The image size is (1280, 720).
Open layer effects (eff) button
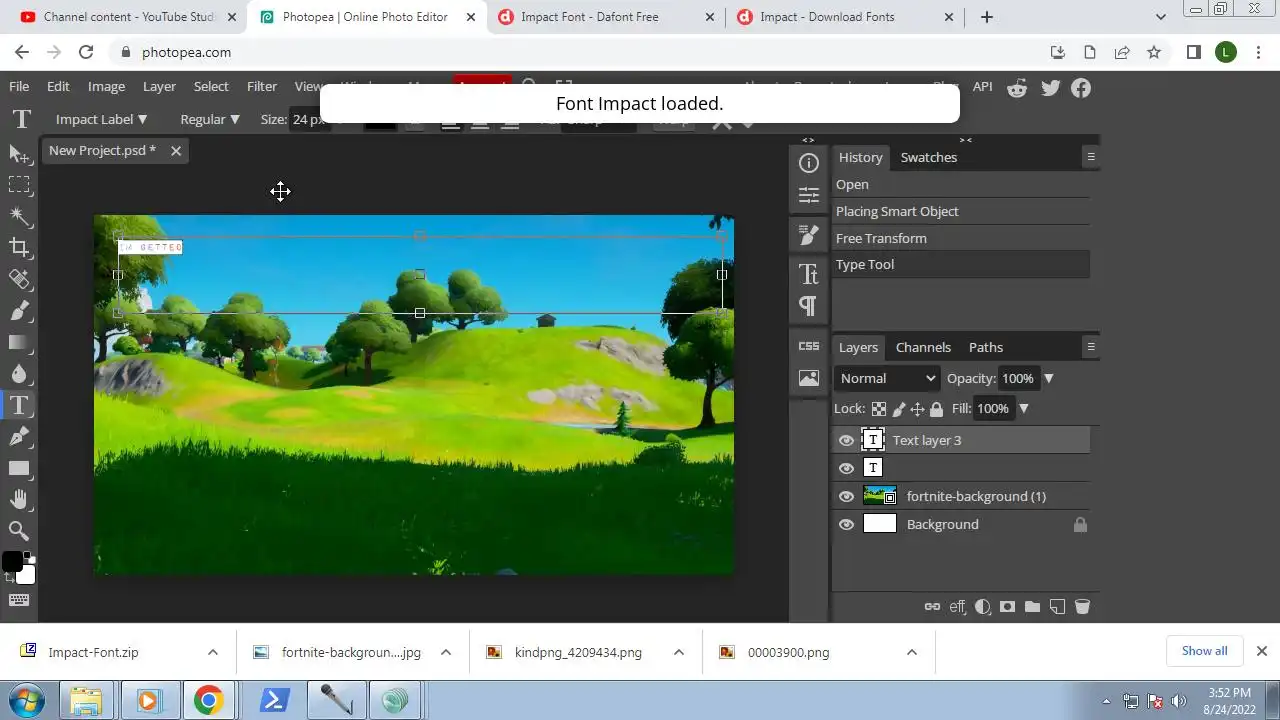[958, 606]
